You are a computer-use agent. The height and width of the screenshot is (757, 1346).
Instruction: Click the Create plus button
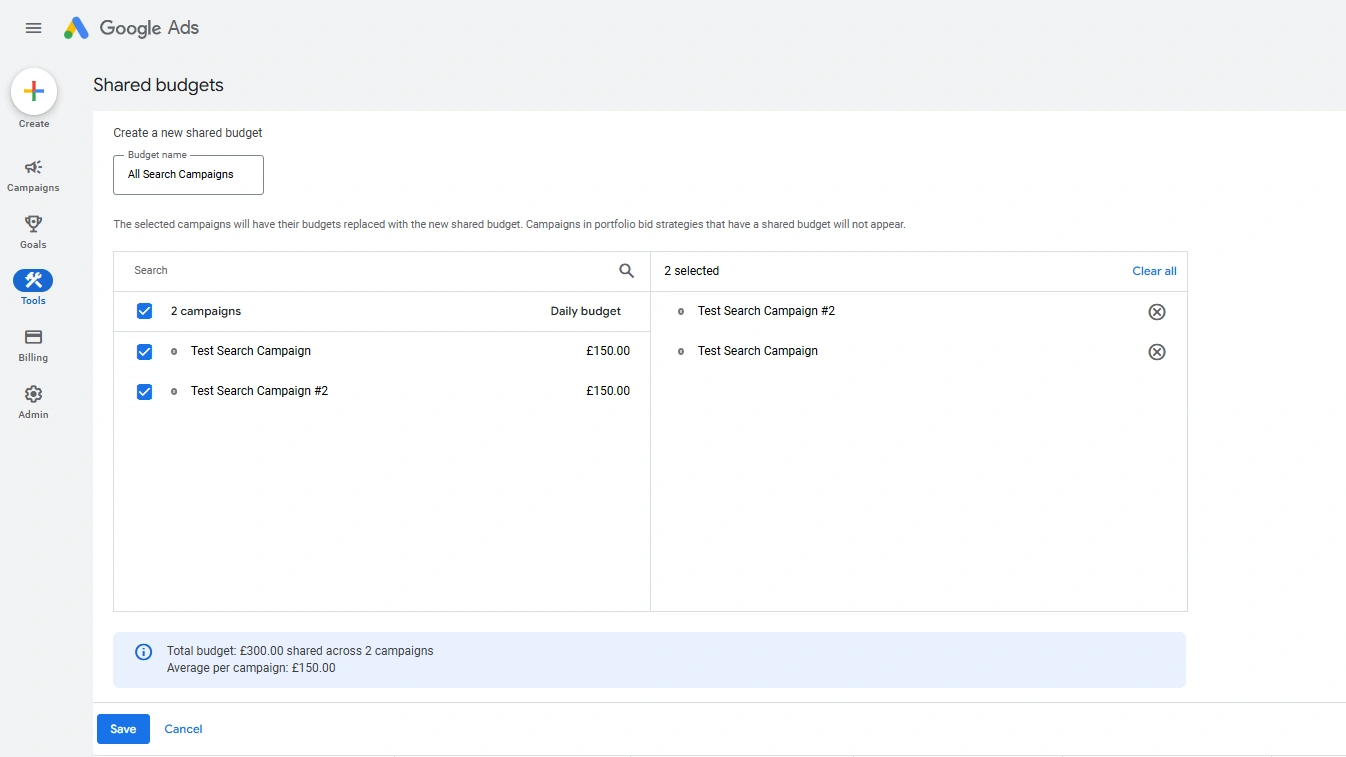click(34, 92)
